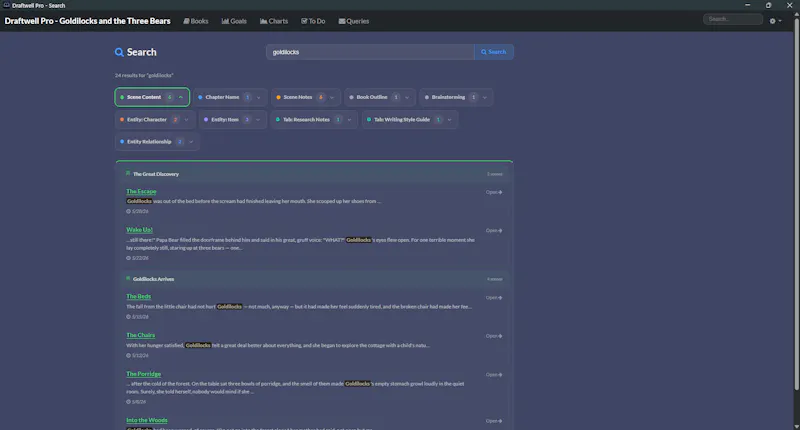Click the scrollbar down arrow
The image size is (800, 430).
click(x=796, y=426)
